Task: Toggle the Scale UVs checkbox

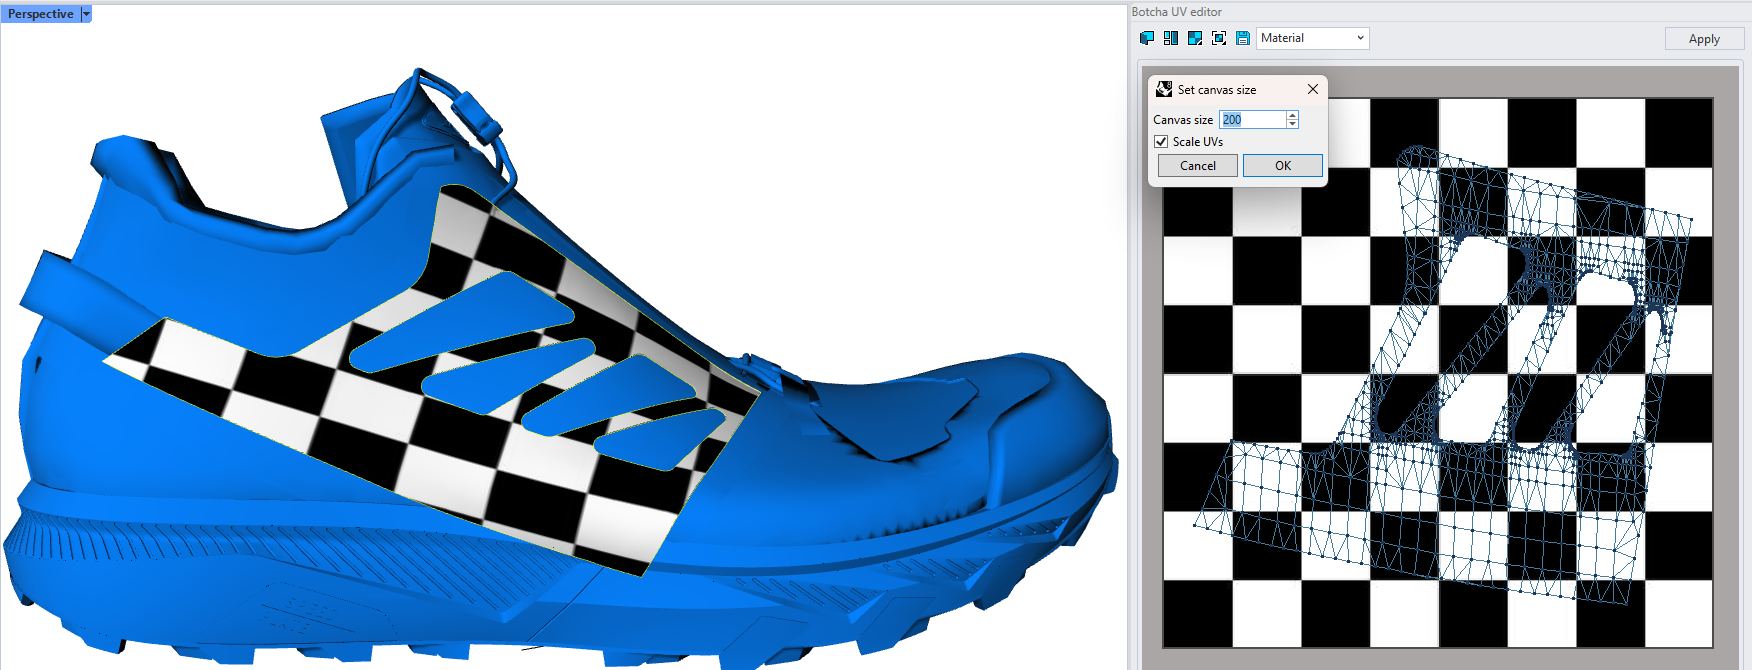Action: tap(1162, 142)
